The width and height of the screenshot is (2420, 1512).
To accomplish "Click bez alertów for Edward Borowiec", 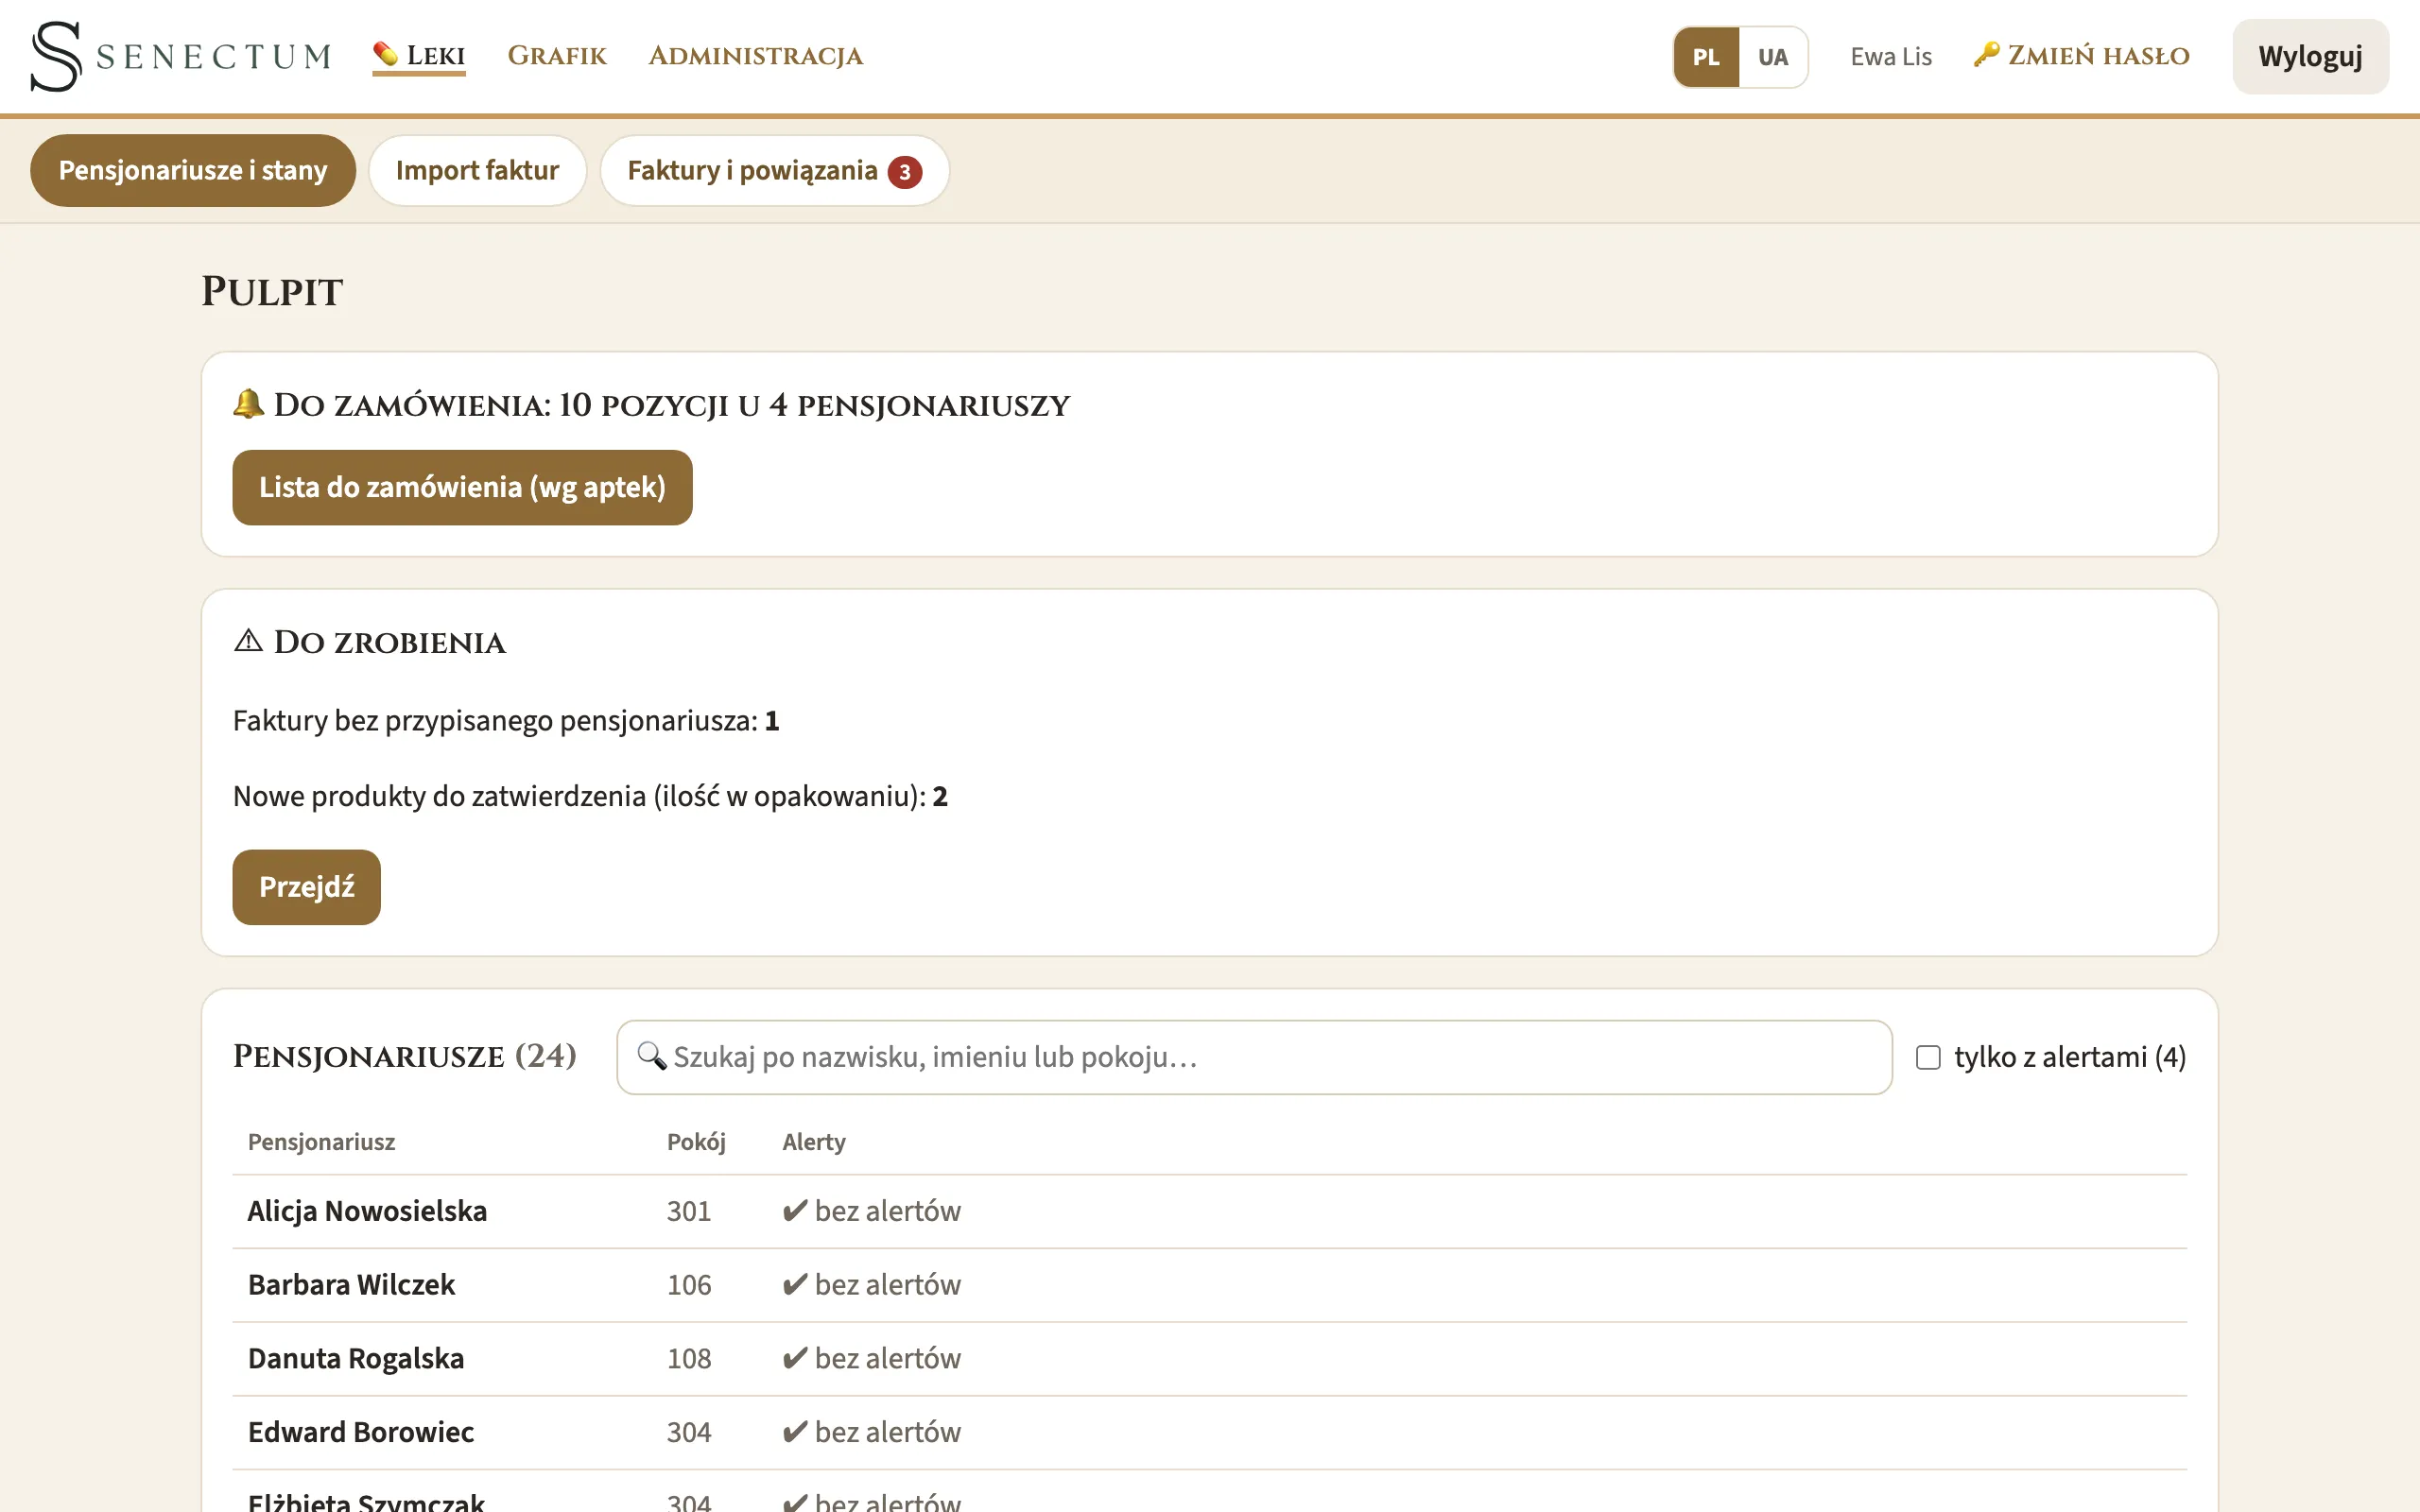I will [x=871, y=1433].
